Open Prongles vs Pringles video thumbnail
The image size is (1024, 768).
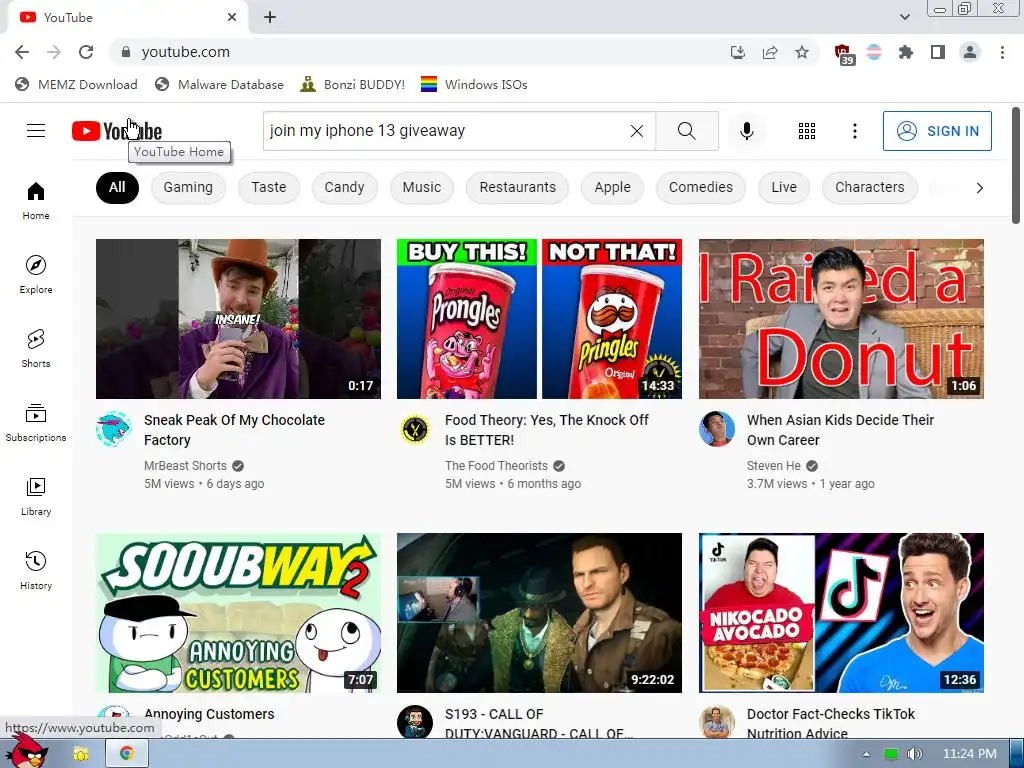click(x=539, y=319)
